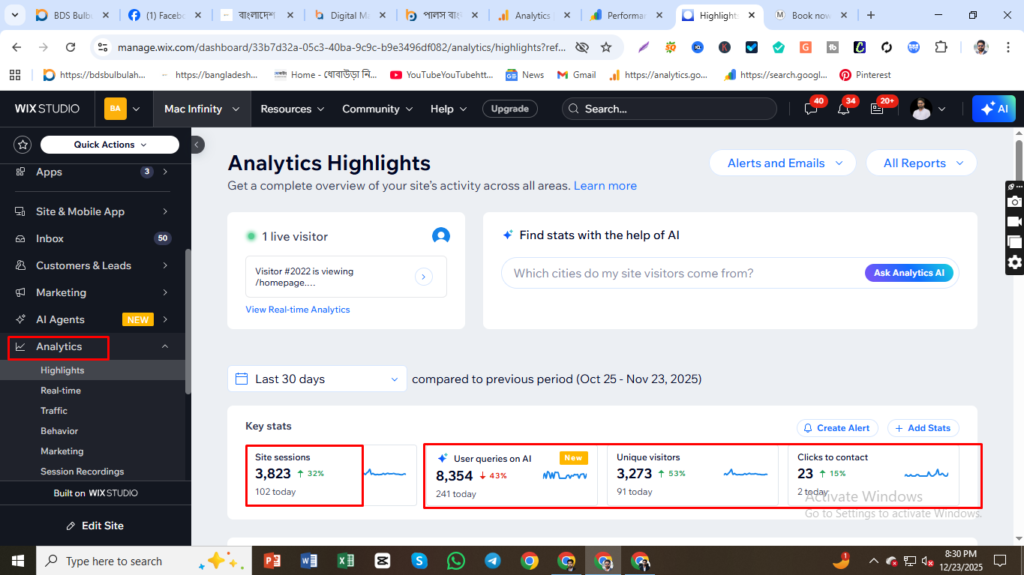This screenshot has height=575, width=1024.
Task: Select Traffic under Analytics
Action: coord(54,410)
